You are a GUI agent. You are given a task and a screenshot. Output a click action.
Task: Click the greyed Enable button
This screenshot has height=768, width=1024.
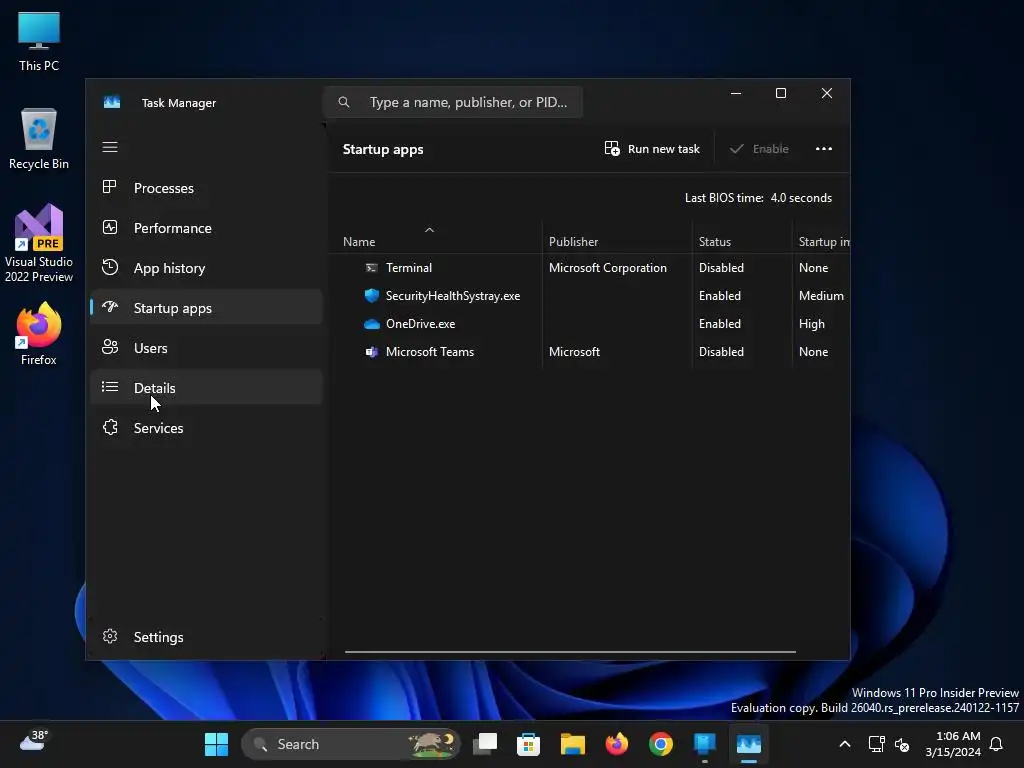point(759,149)
